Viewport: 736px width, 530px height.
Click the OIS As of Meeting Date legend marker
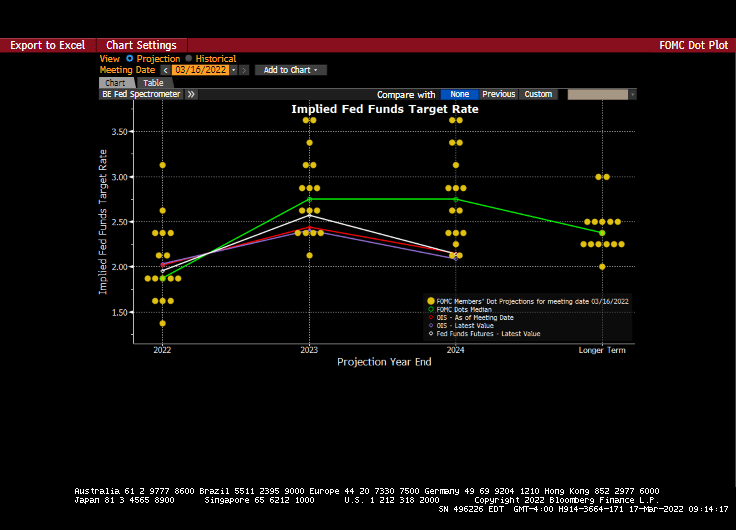coord(430,318)
